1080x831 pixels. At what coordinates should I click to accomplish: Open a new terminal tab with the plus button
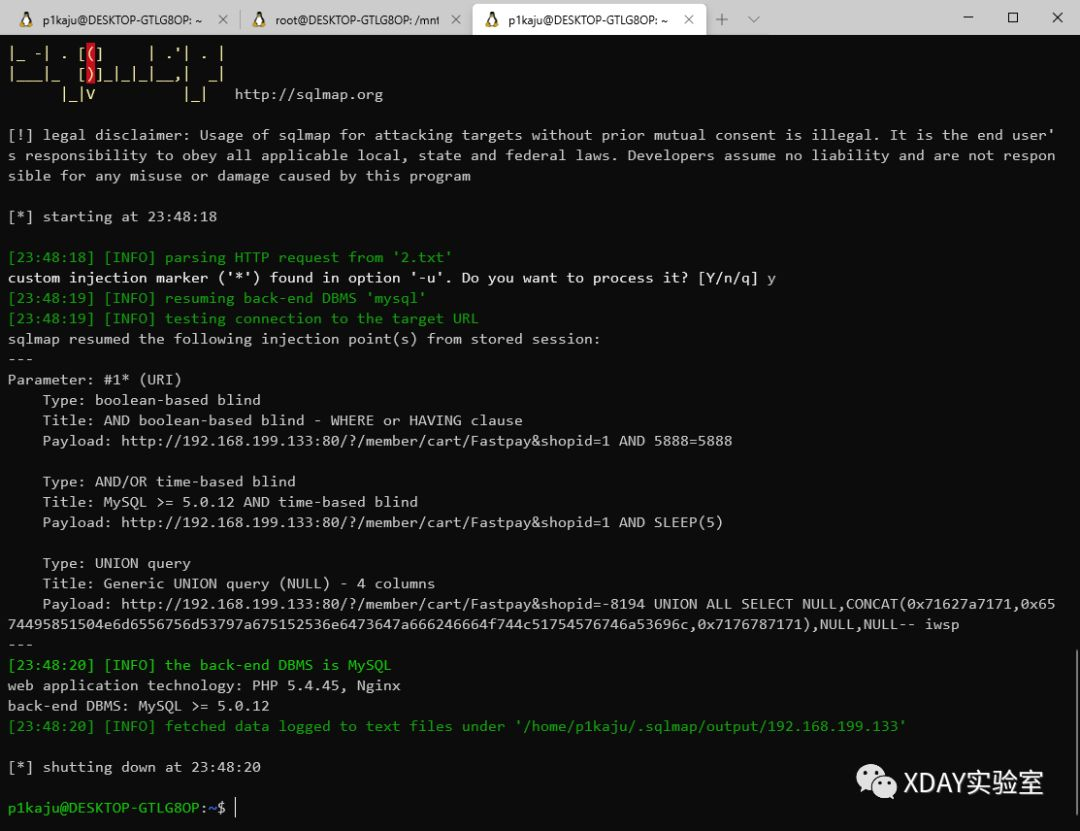722,19
